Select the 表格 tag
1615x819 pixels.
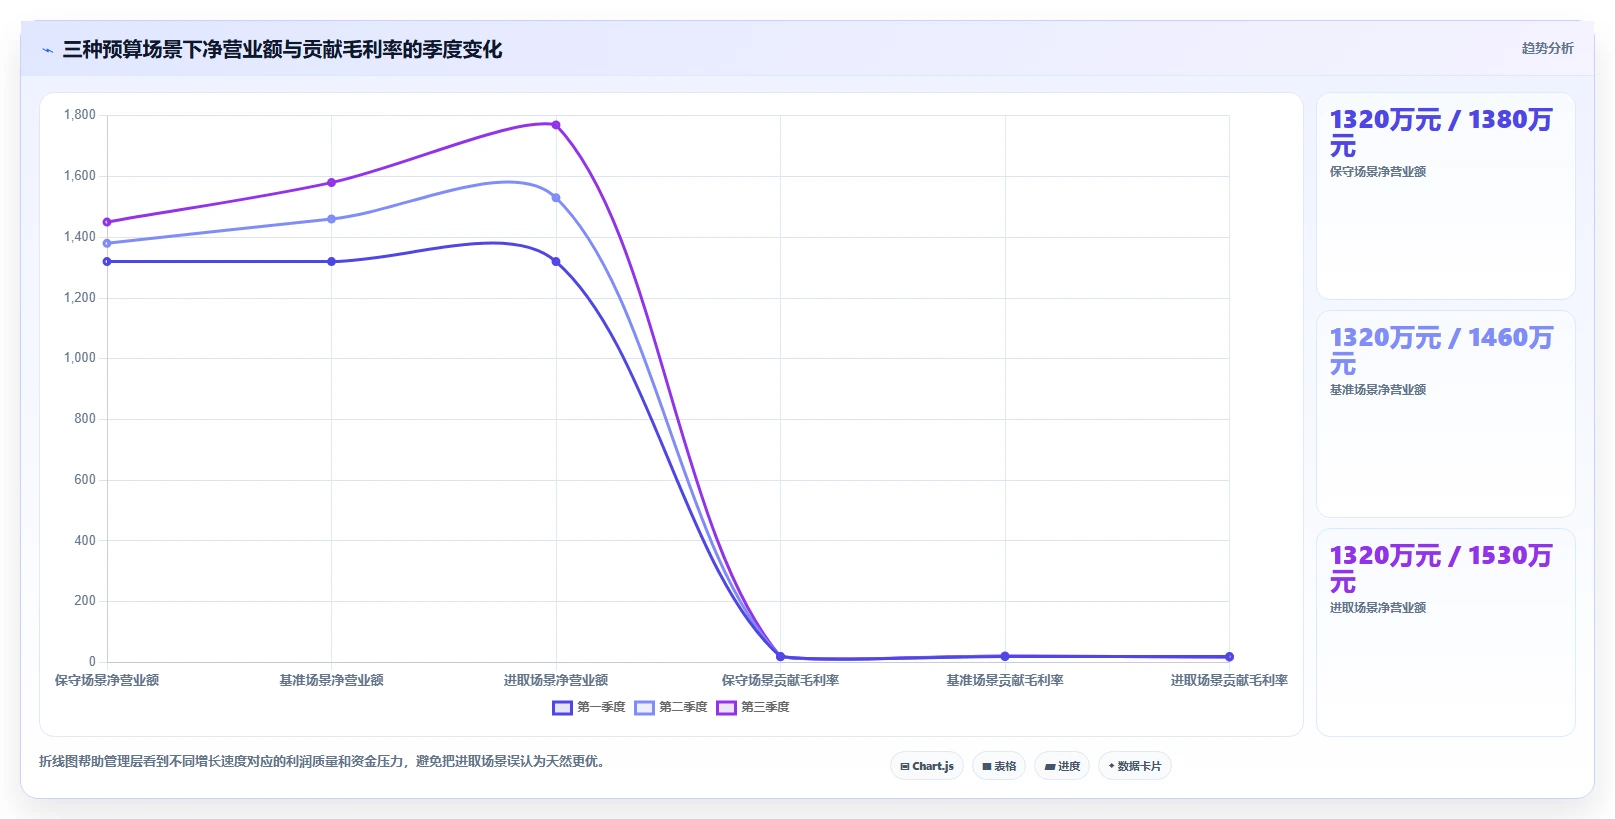click(999, 766)
